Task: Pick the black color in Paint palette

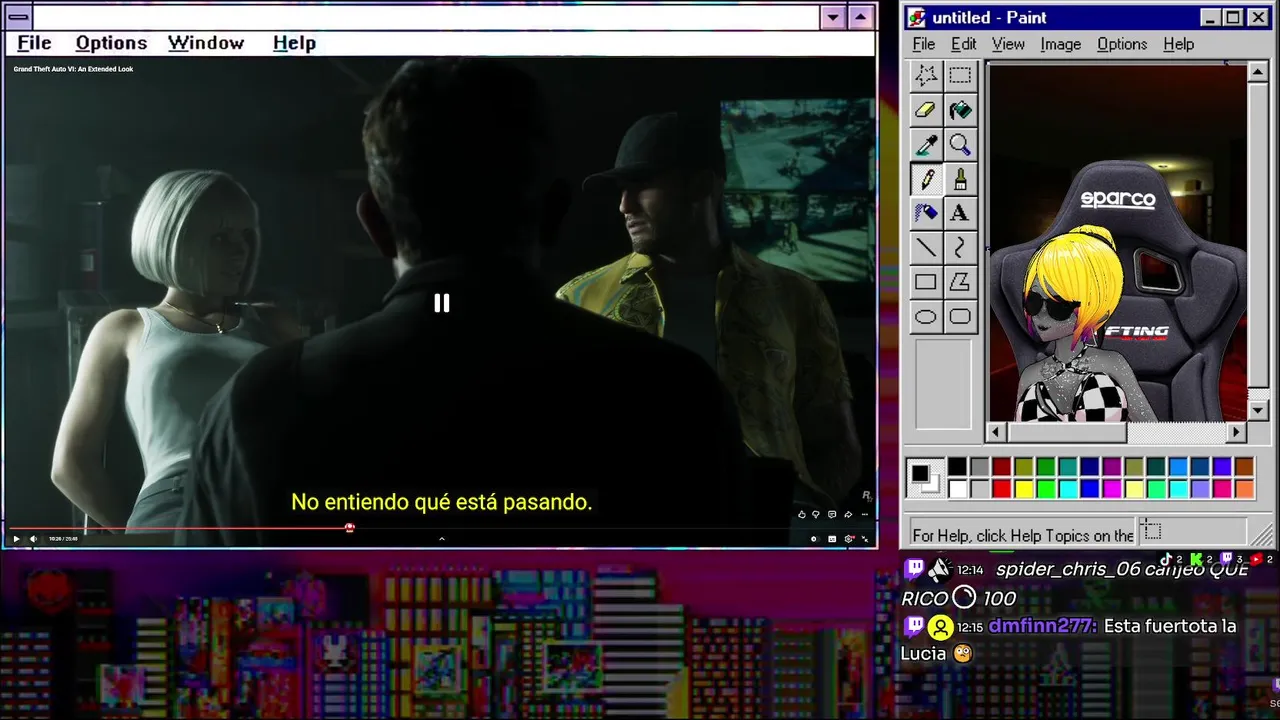Action: 958,467
